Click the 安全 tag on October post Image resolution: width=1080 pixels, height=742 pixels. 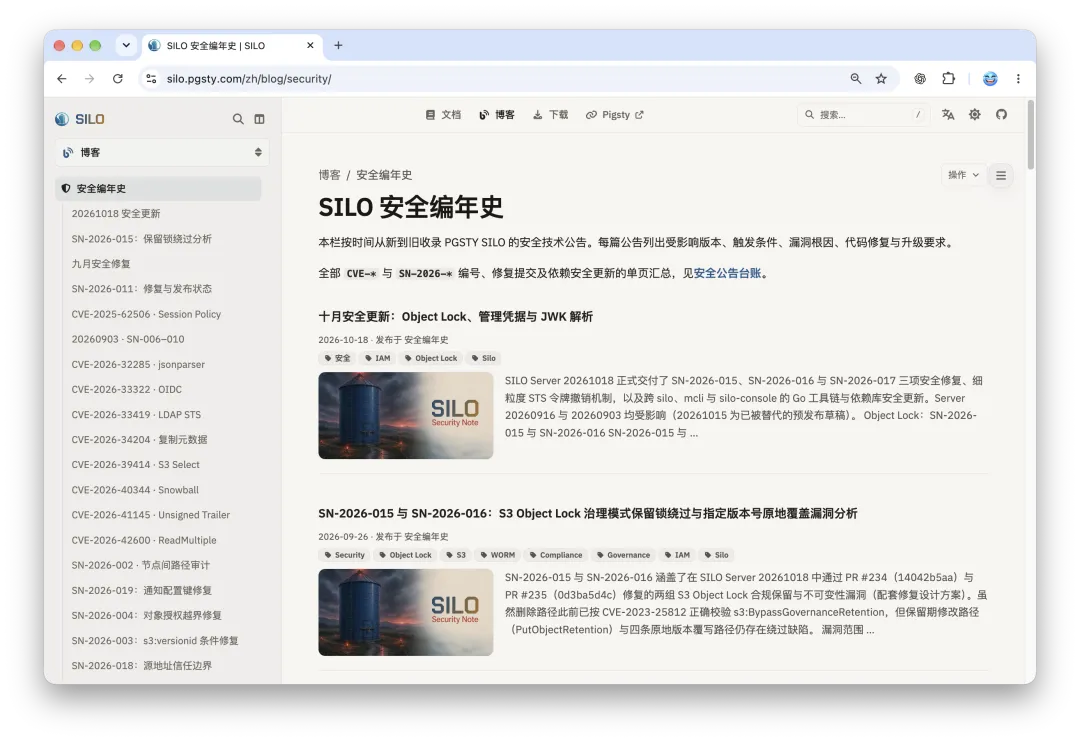click(338, 358)
